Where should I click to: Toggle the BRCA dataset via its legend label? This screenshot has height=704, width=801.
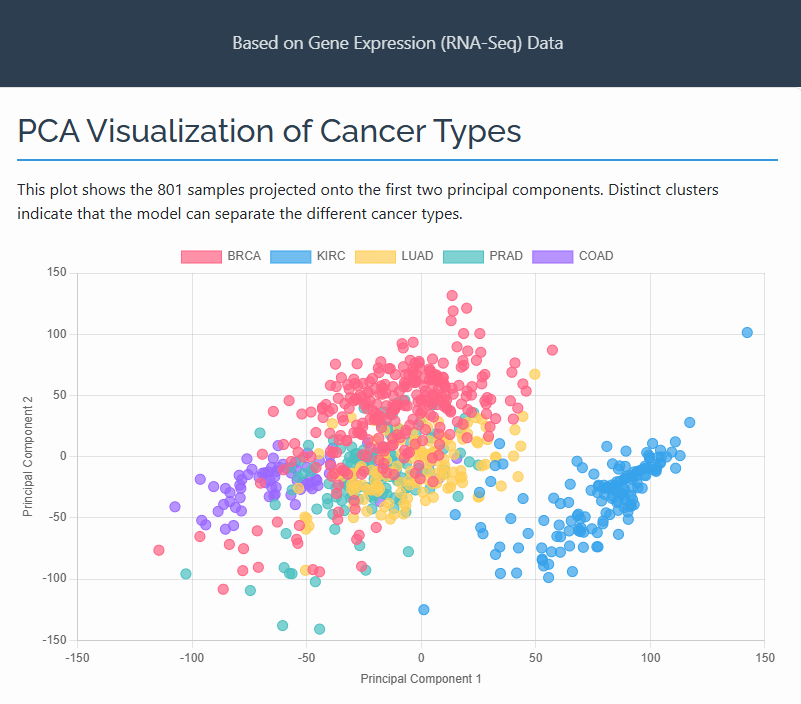click(x=243, y=256)
